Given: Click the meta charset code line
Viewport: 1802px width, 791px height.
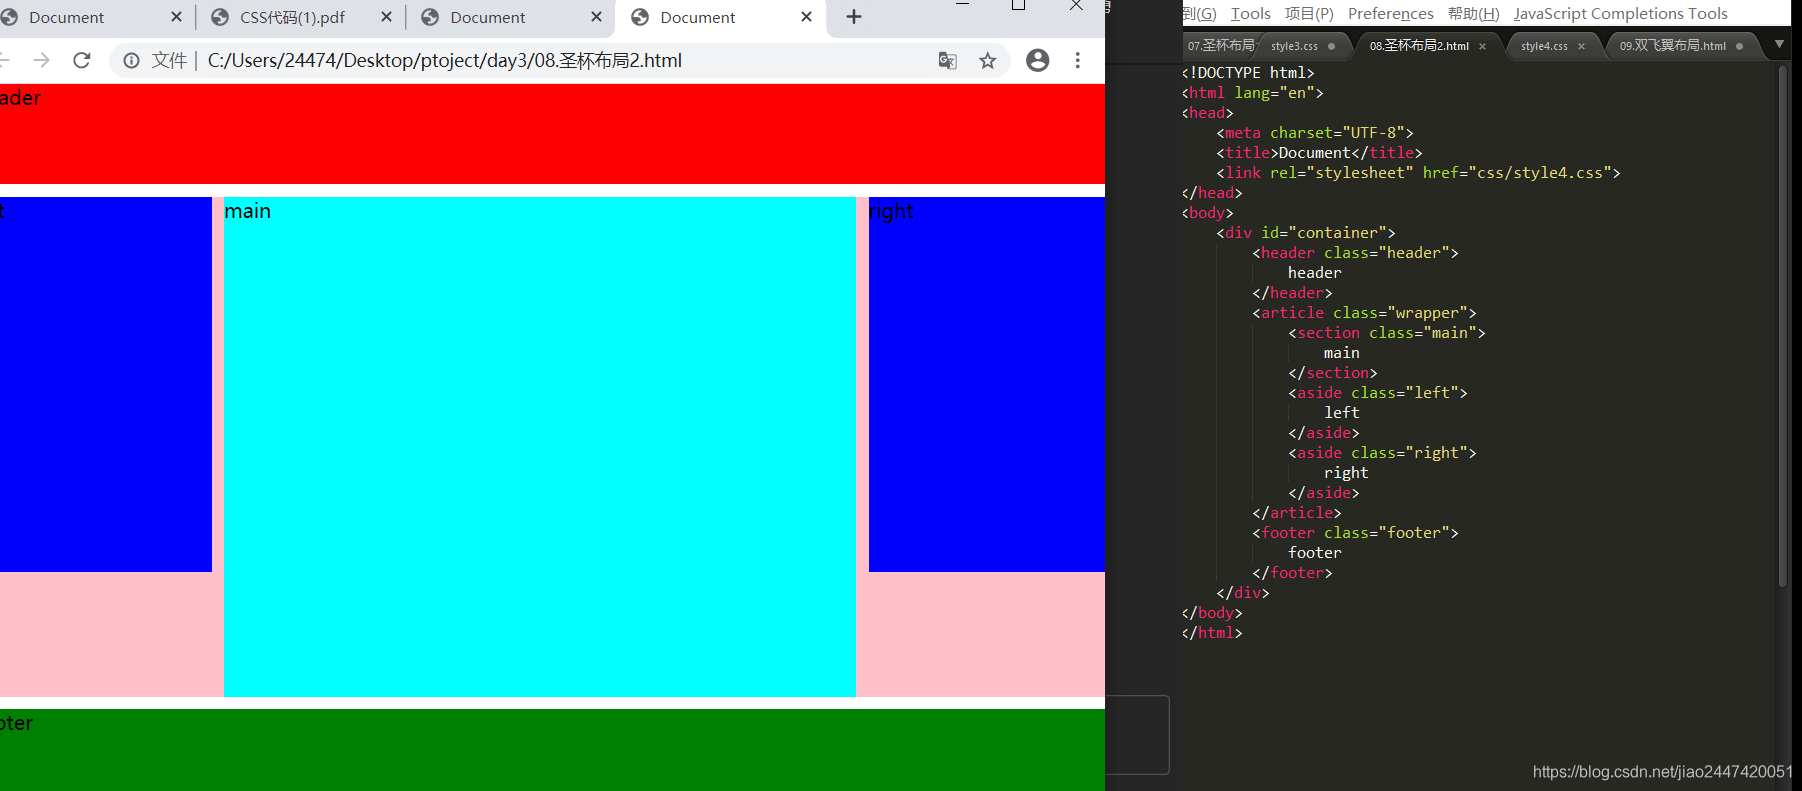Looking at the screenshot, I should pyautogui.click(x=1314, y=133).
